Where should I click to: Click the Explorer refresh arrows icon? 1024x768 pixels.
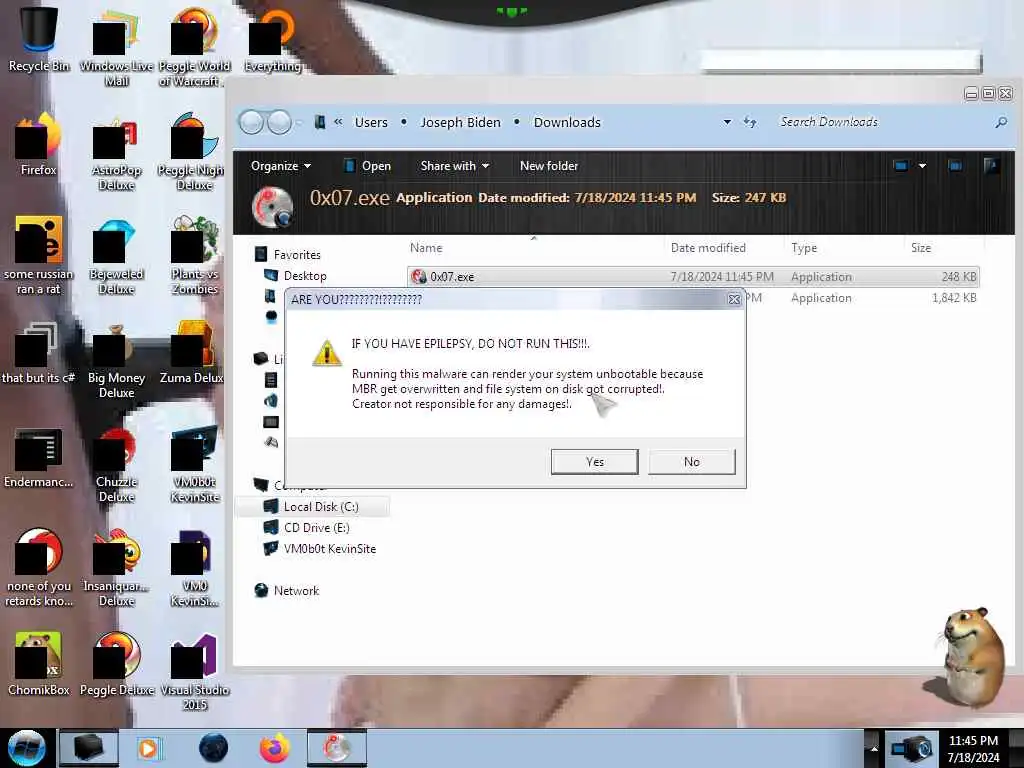pos(750,122)
